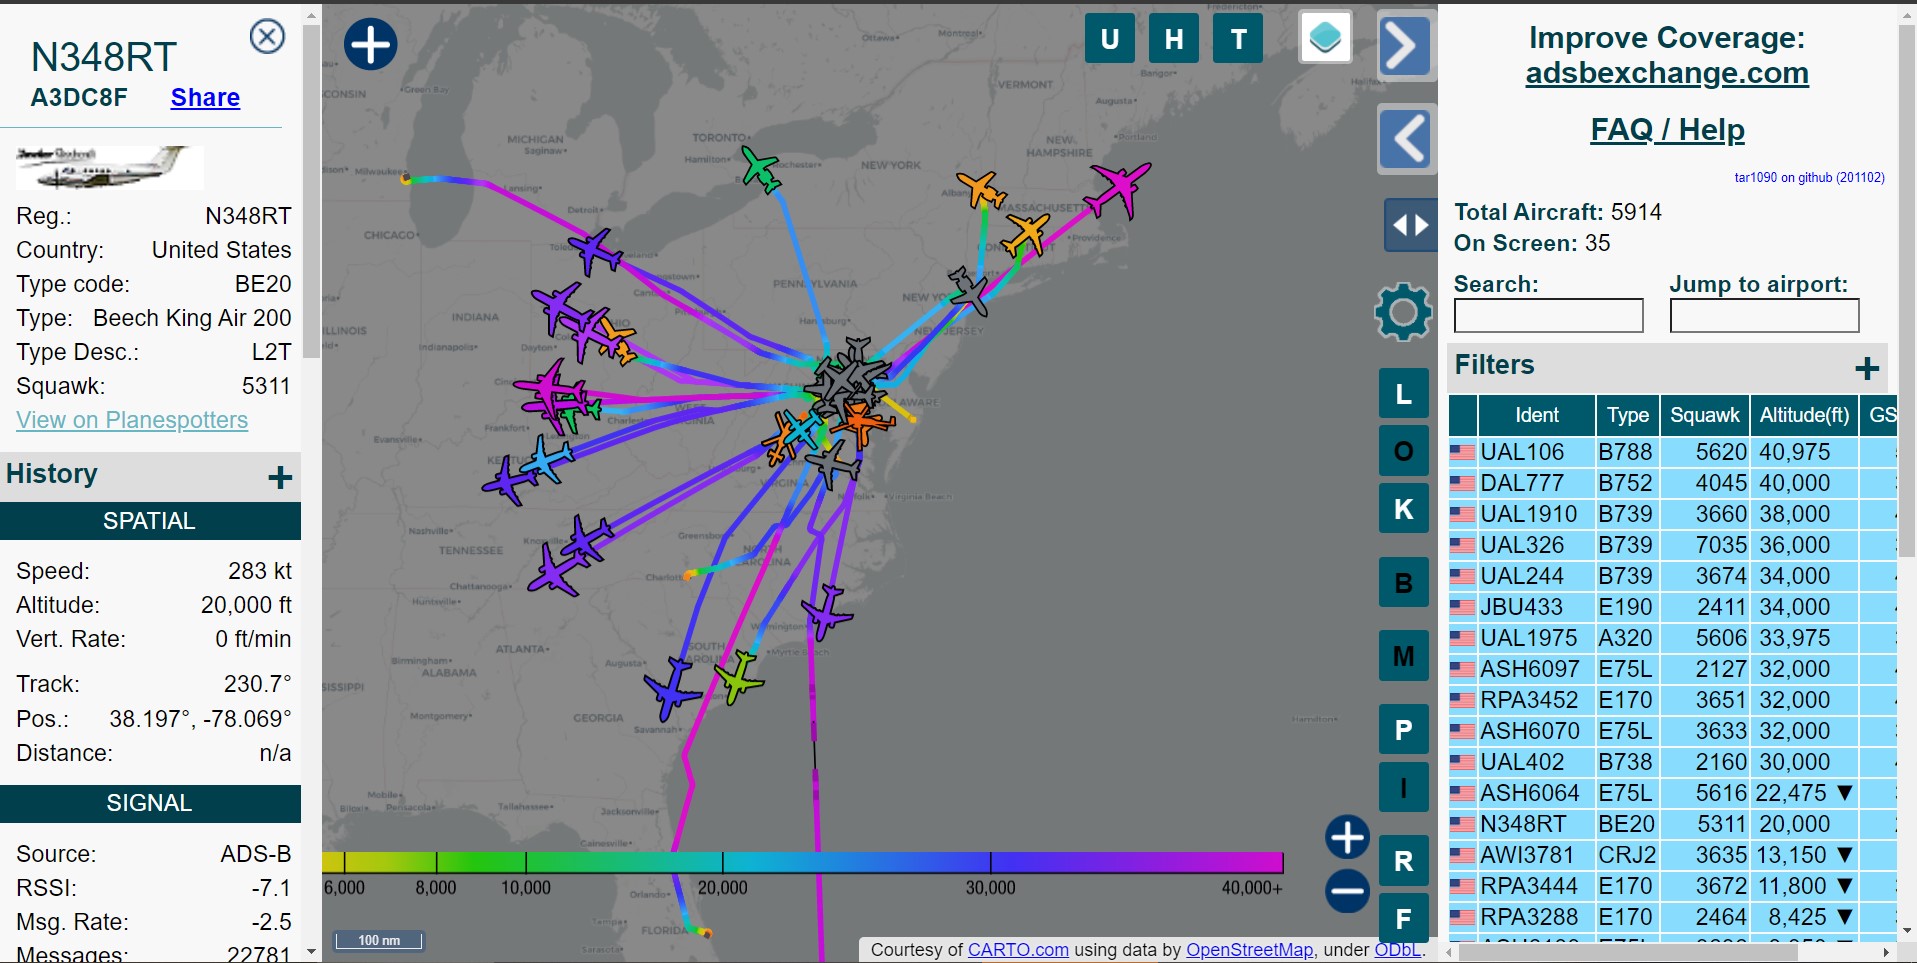Image resolution: width=1917 pixels, height=963 pixels.
Task: Open the adsbexchange.com link
Action: (1667, 73)
